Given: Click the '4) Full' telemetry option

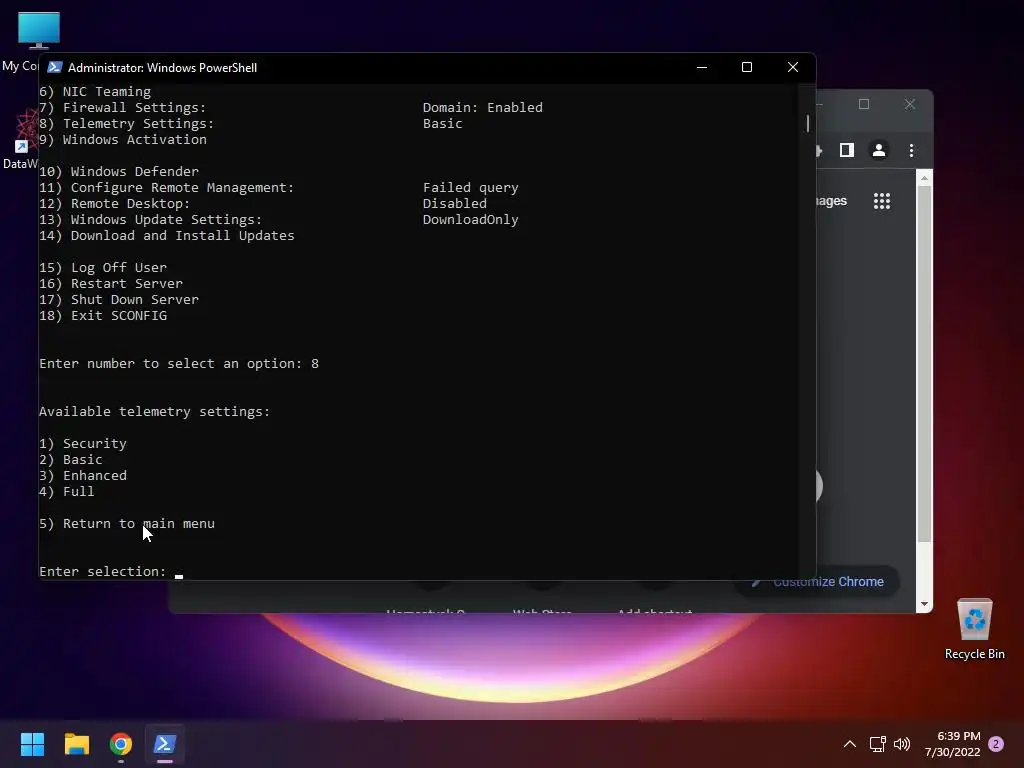Looking at the screenshot, I should pos(67,491).
